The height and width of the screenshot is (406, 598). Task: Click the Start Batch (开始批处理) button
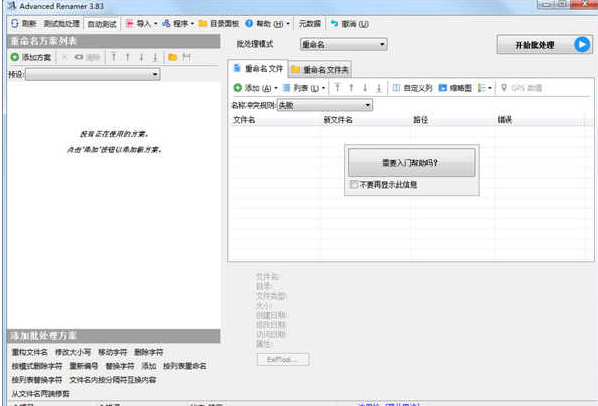[545, 45]
